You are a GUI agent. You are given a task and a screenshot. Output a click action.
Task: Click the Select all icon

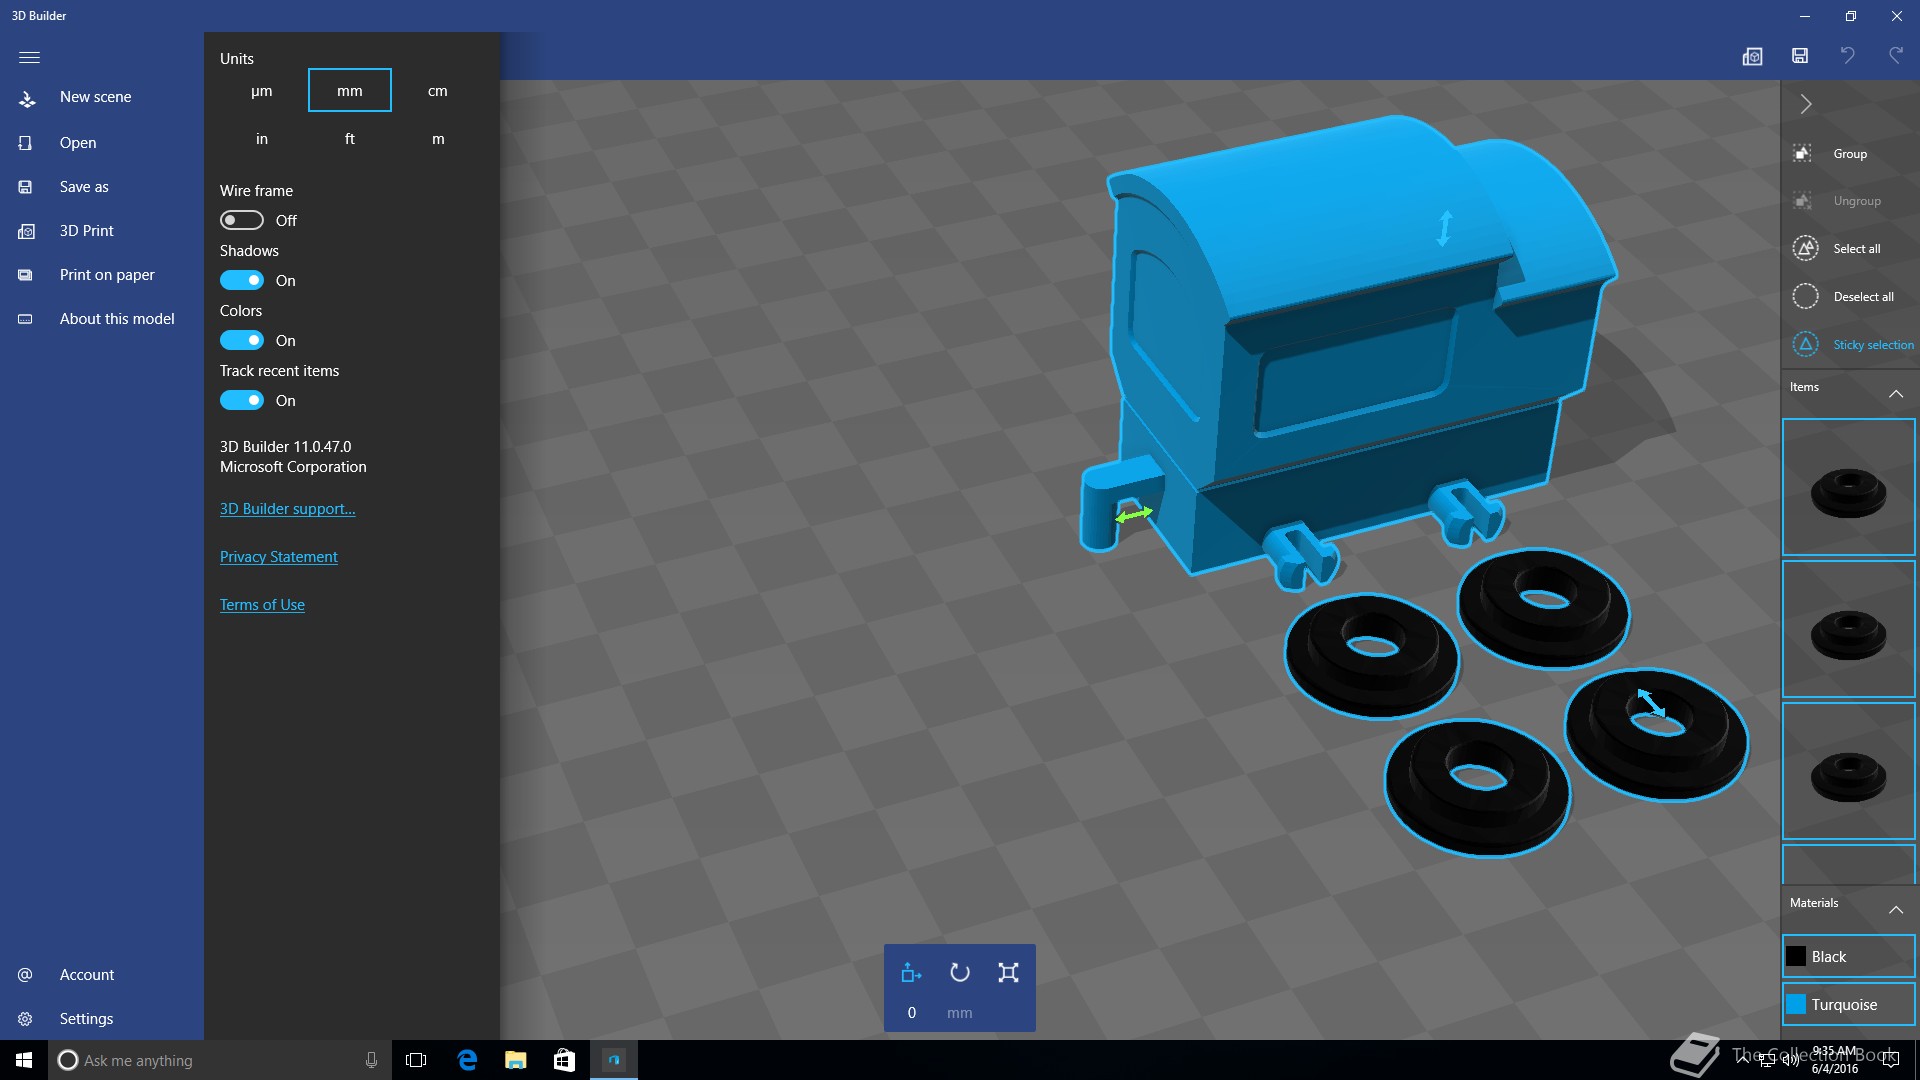1805,248
